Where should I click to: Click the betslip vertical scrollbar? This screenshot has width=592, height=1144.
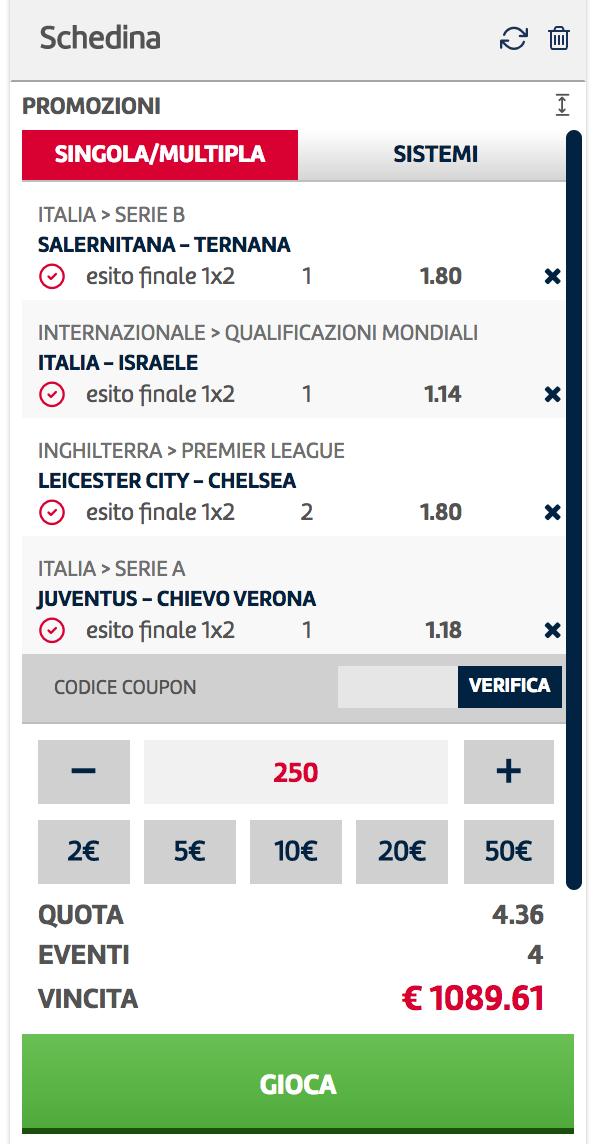(x=574, y=509)
